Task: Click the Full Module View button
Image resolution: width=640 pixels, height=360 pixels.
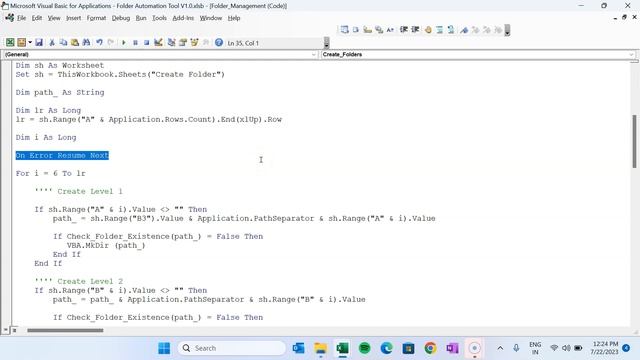Action: (14, 330)
